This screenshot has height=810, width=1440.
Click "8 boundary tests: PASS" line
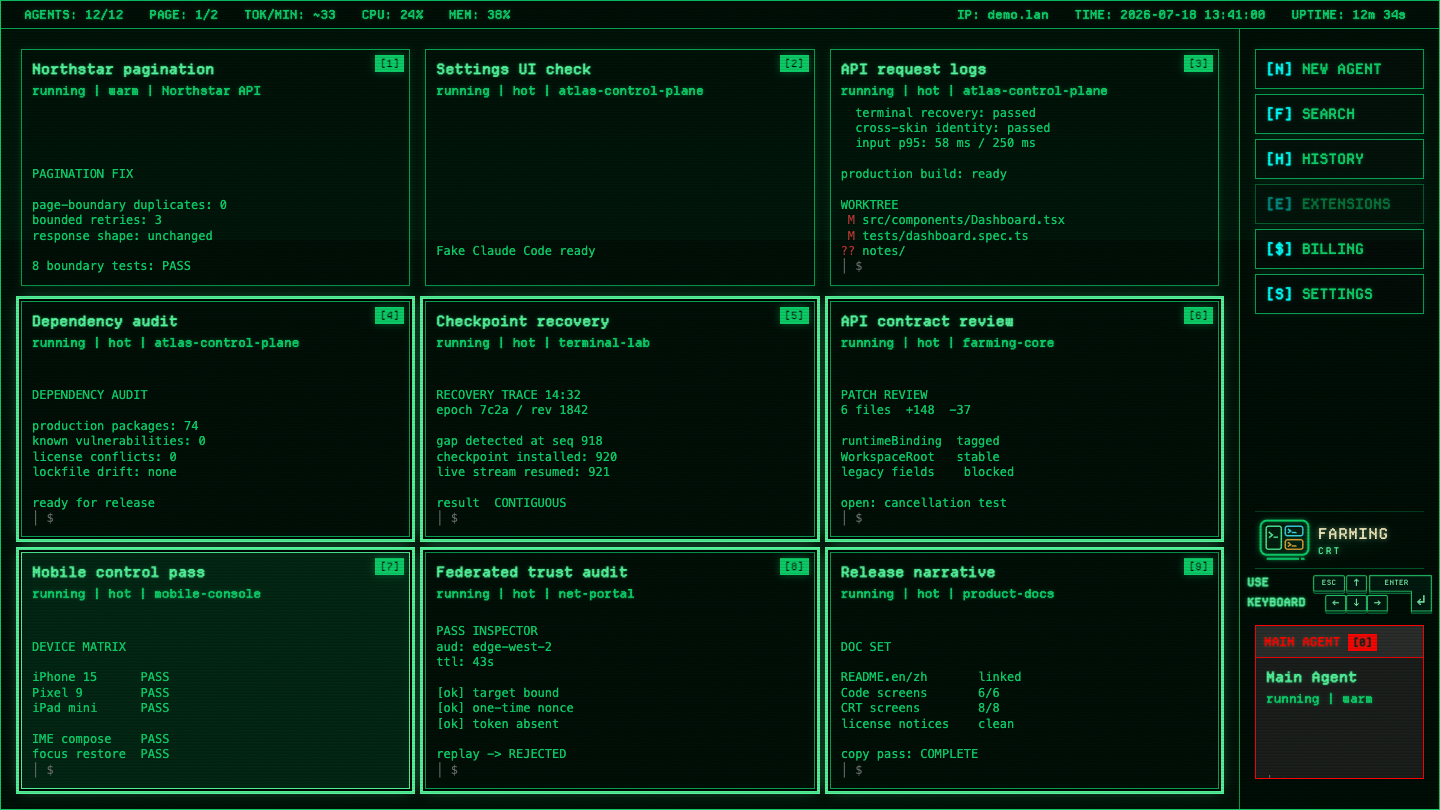111,266
